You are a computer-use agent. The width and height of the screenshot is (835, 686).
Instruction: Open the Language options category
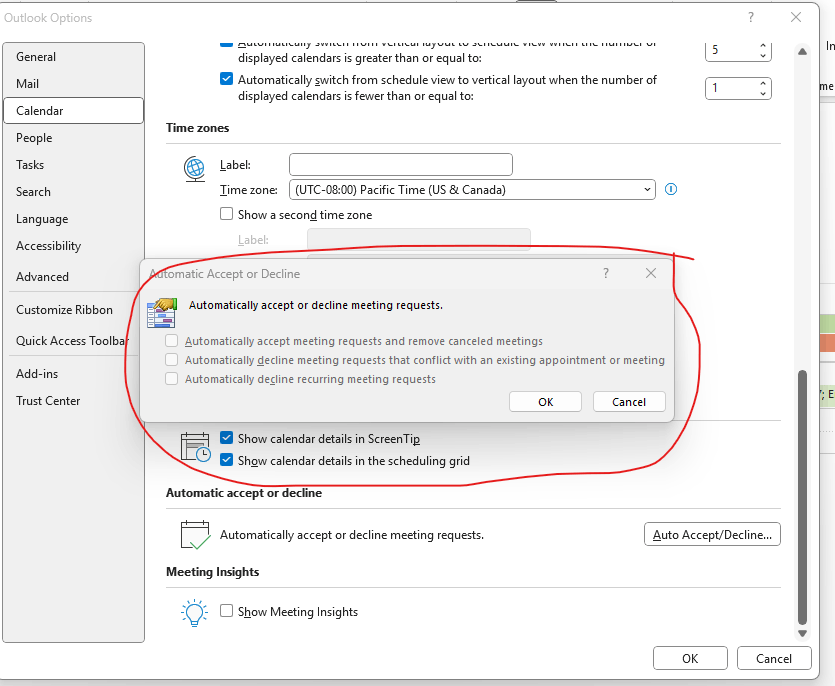[x=73, y=219]
